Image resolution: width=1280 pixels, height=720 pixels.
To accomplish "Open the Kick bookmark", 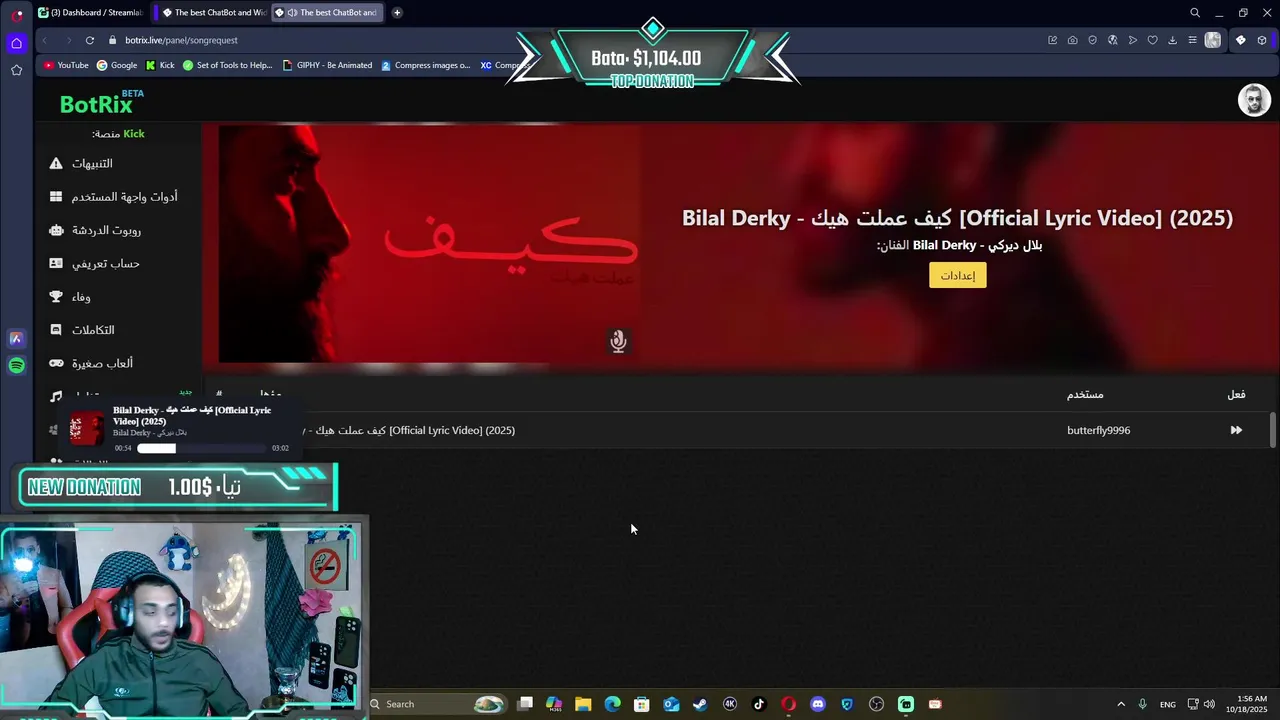I will (x=160, y=65).
